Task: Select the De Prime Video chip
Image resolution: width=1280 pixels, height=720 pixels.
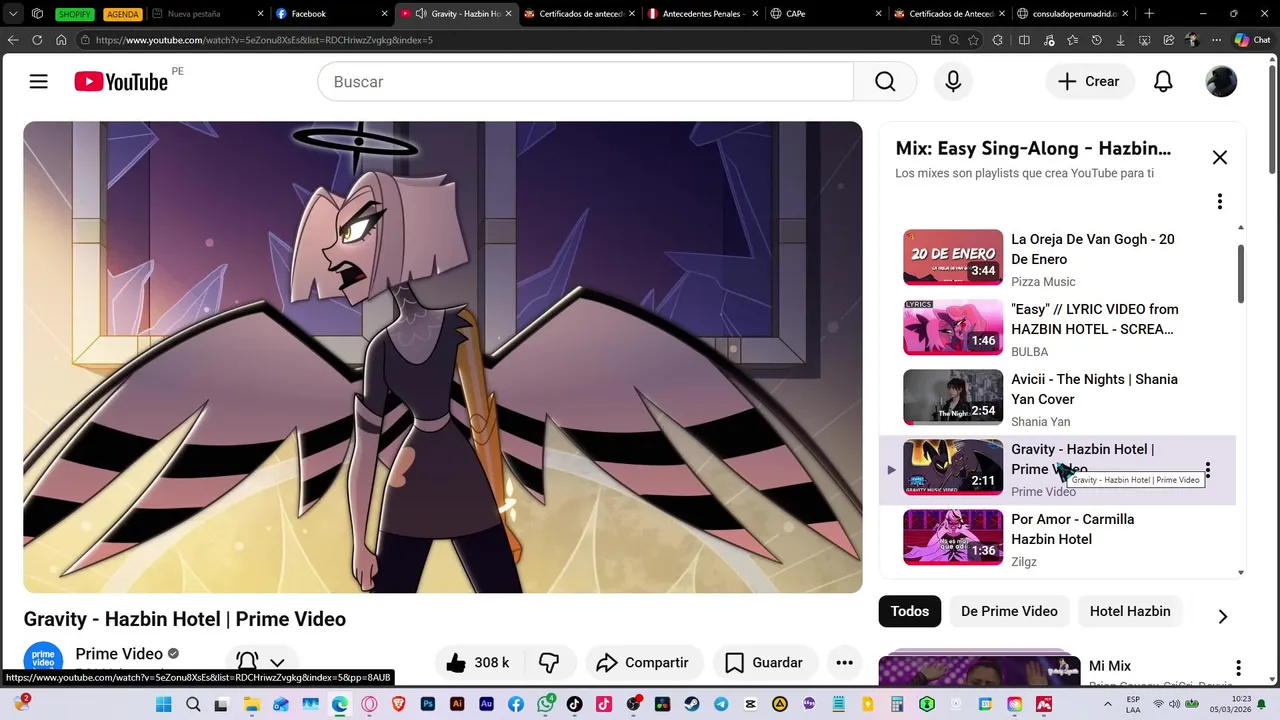Action: point(1009,611)
